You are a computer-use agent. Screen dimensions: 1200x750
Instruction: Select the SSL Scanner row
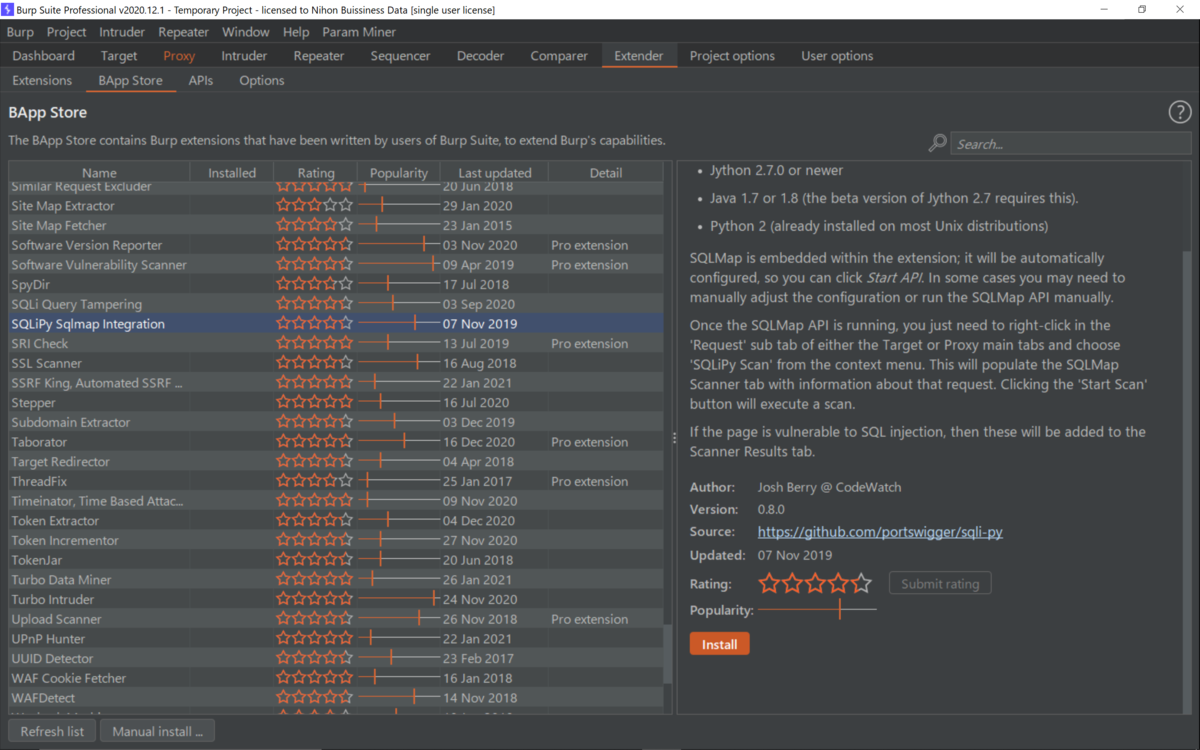point(336,363)
